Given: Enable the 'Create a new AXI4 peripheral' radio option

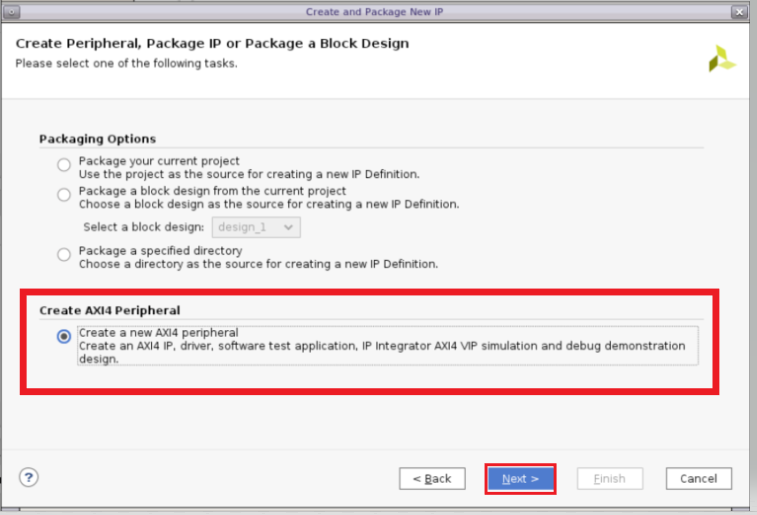Looking at the screenshot, I should 64,337.
